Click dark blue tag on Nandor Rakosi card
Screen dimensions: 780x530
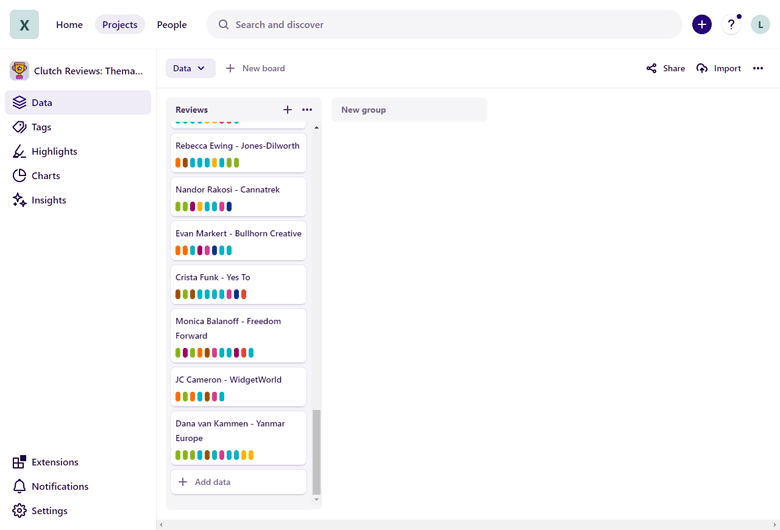[x=229, y=207]
